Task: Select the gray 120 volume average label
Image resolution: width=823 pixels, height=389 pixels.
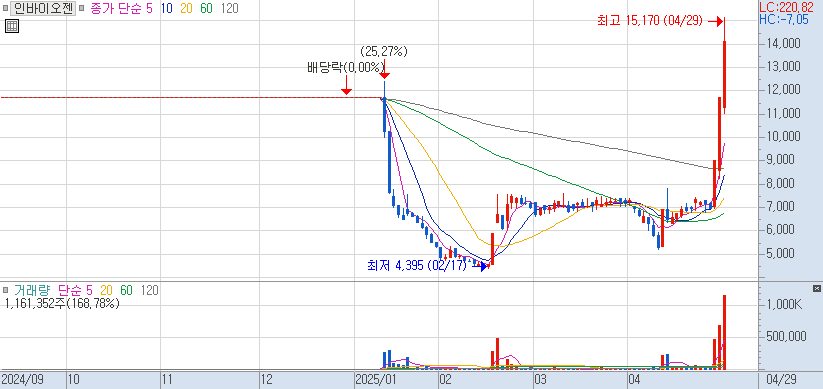Action: 150,290
